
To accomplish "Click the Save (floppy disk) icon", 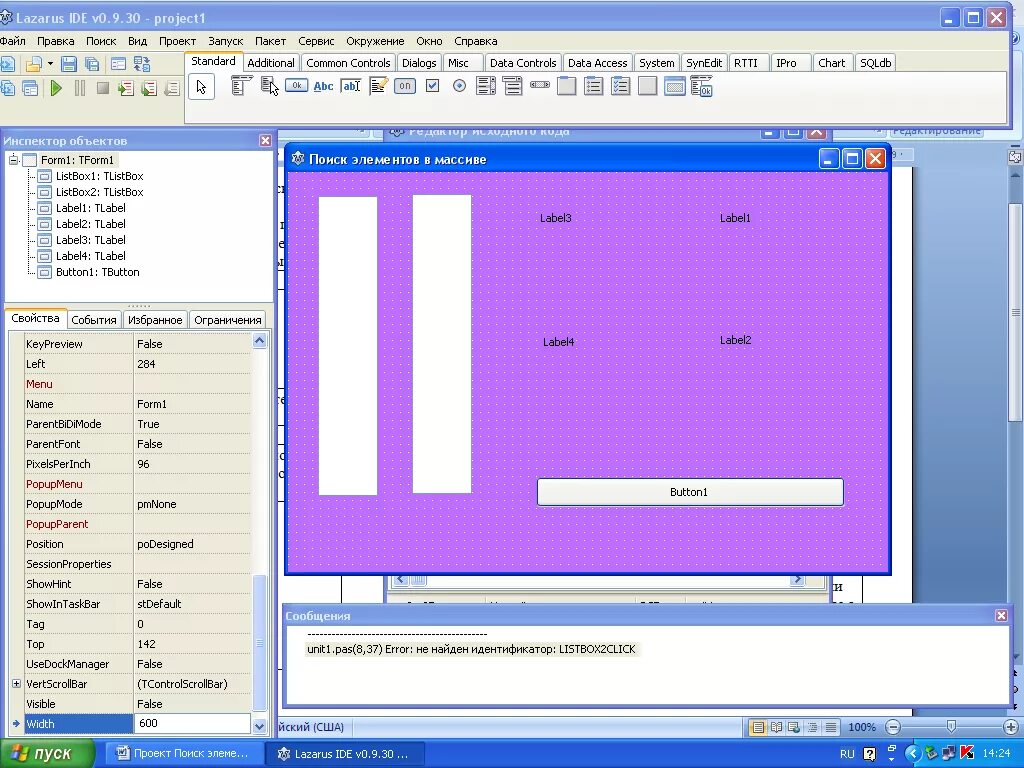I will (x=69, y=63).
